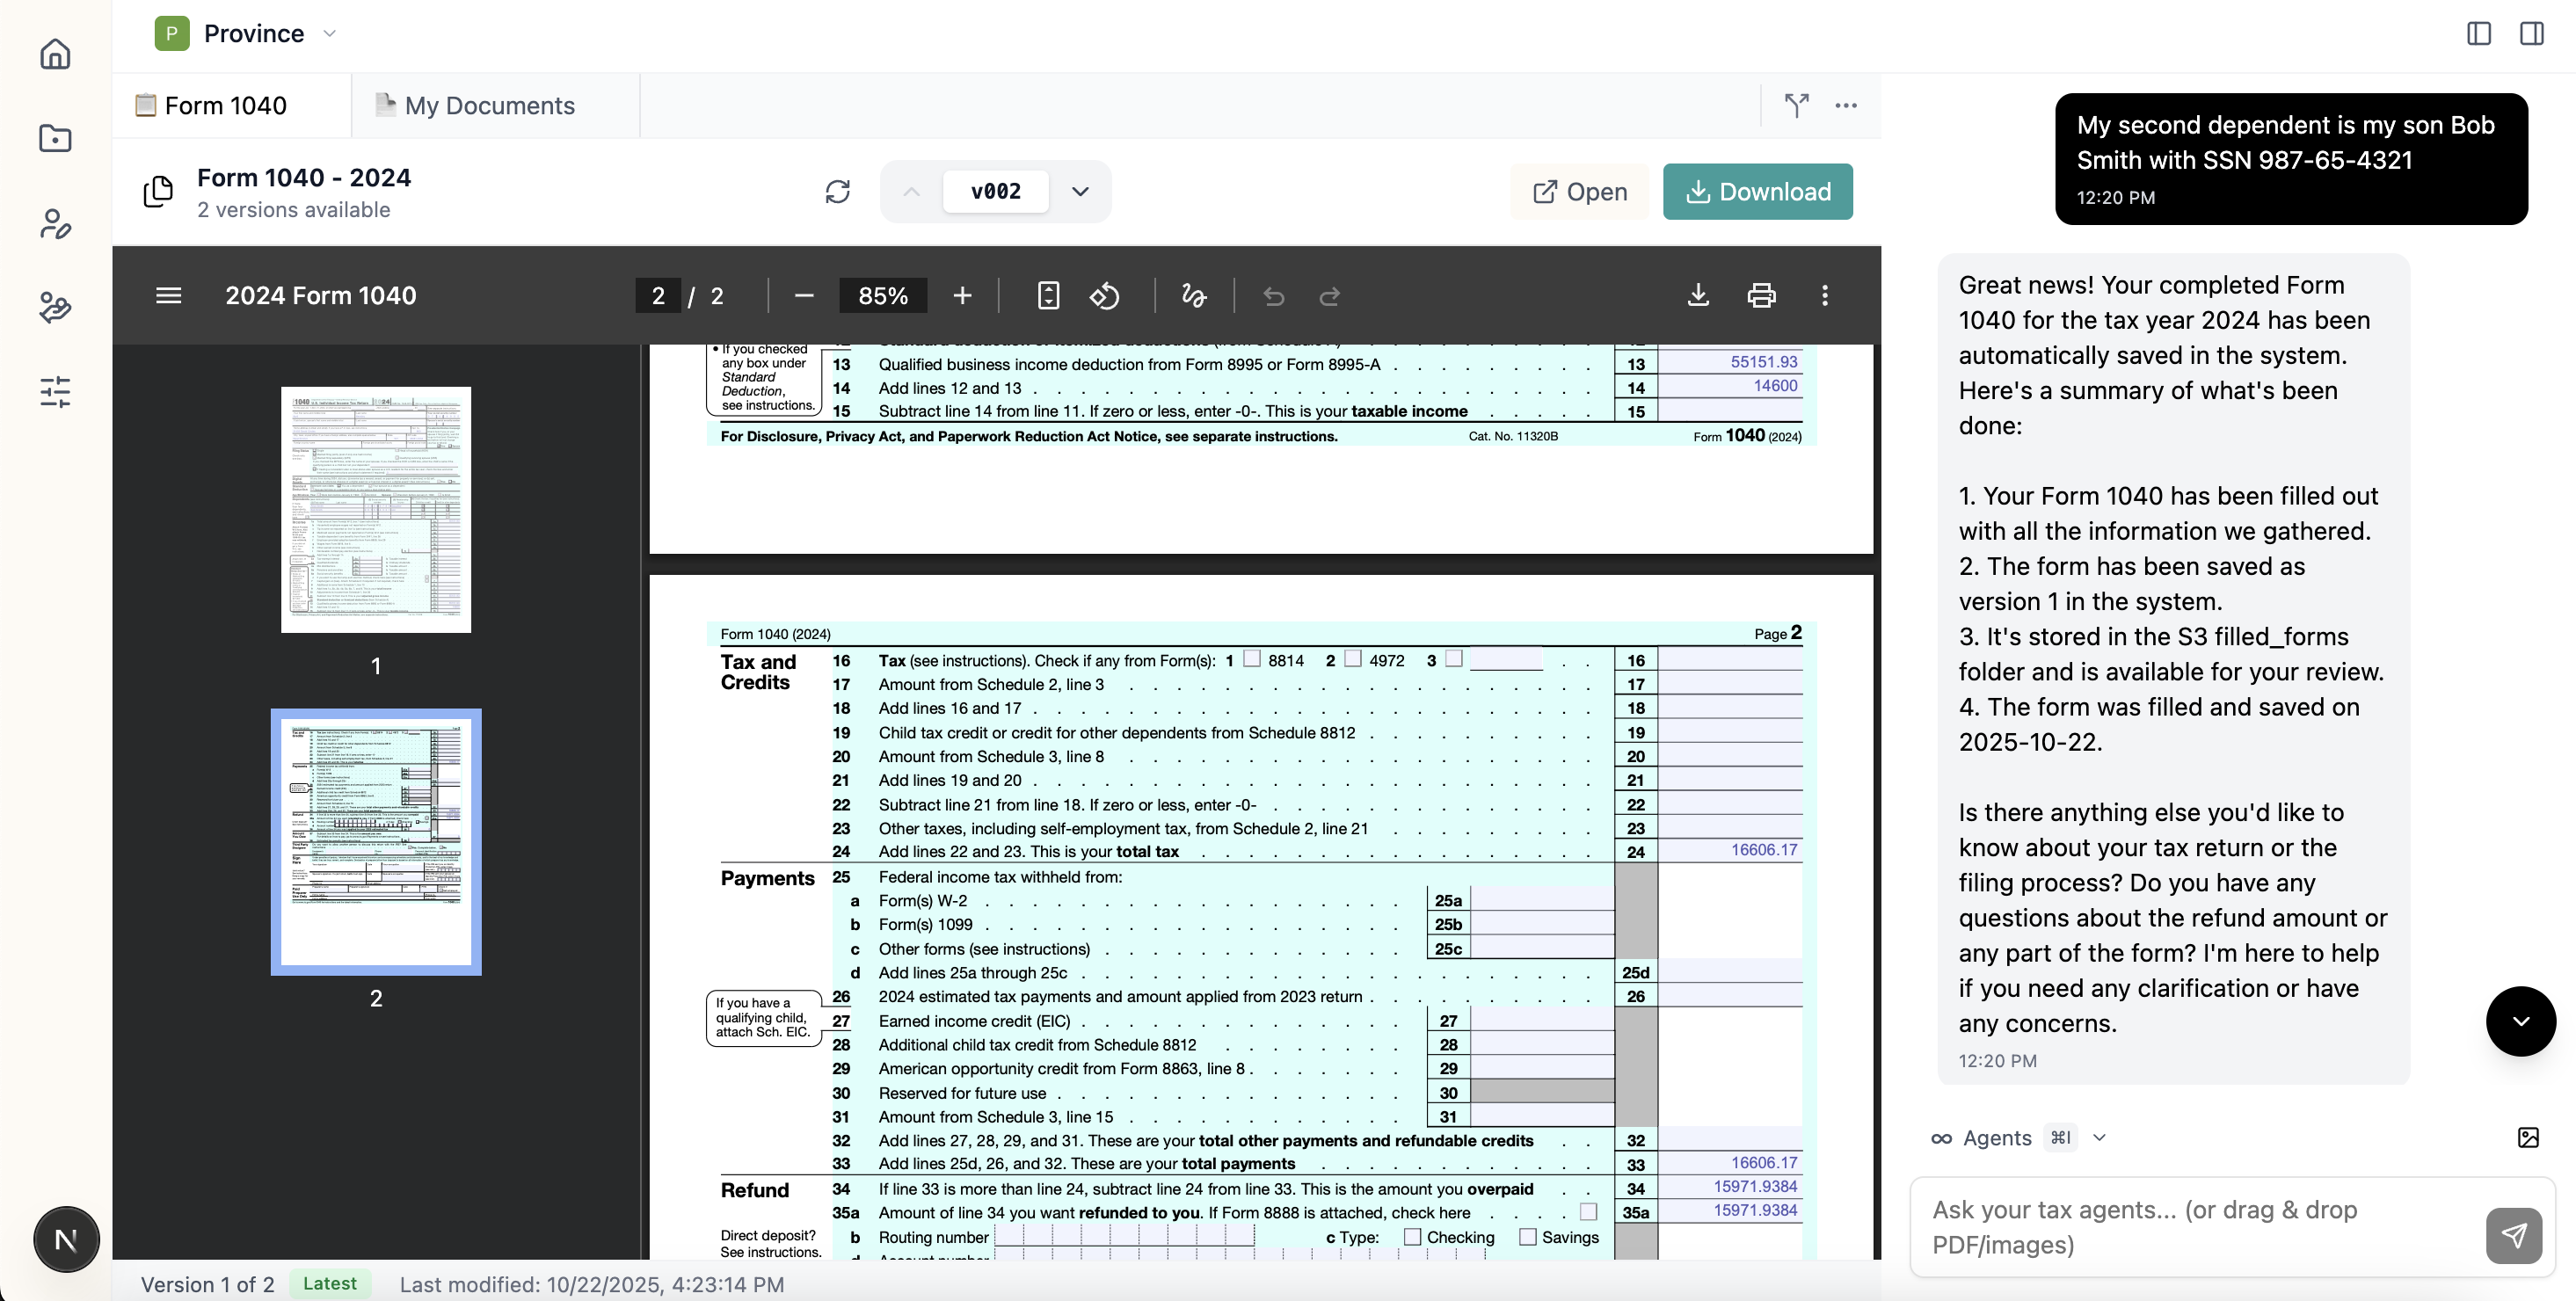Click the sliders settings sidebar icon

(x=55, y=392)
